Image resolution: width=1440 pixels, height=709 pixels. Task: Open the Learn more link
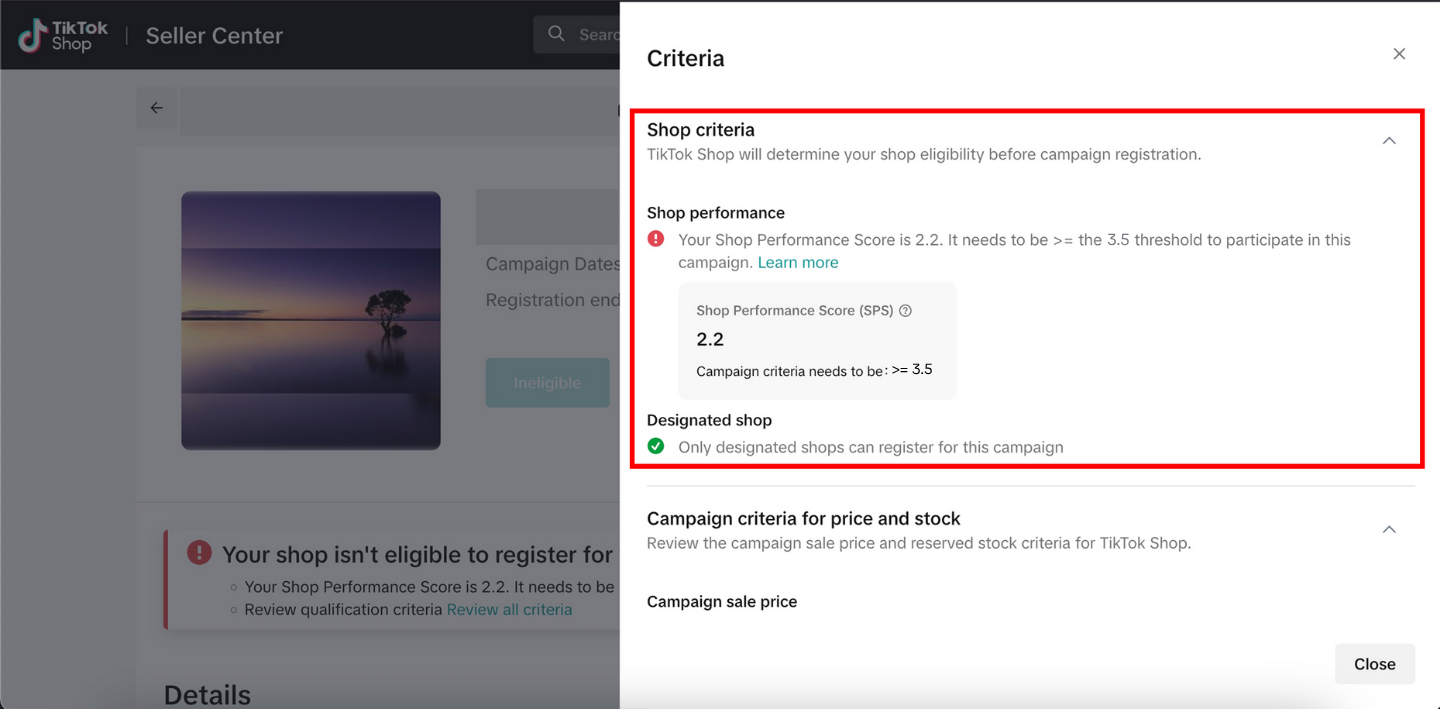(798, 263)
